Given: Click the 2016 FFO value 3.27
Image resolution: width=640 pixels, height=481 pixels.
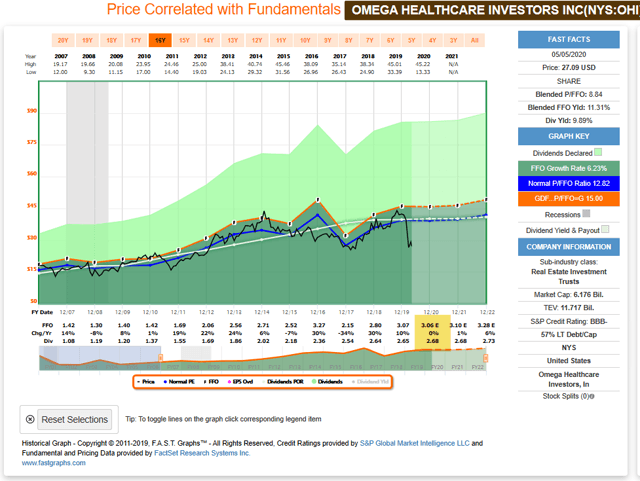Looking at the screenshot, I should 319,325.
